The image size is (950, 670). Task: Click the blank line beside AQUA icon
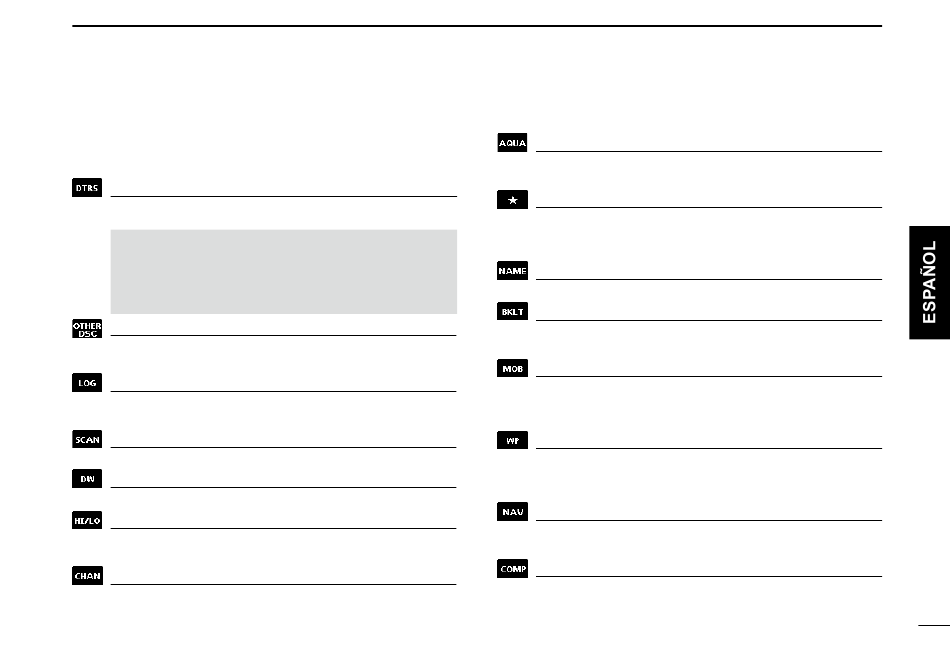(709, 151)
